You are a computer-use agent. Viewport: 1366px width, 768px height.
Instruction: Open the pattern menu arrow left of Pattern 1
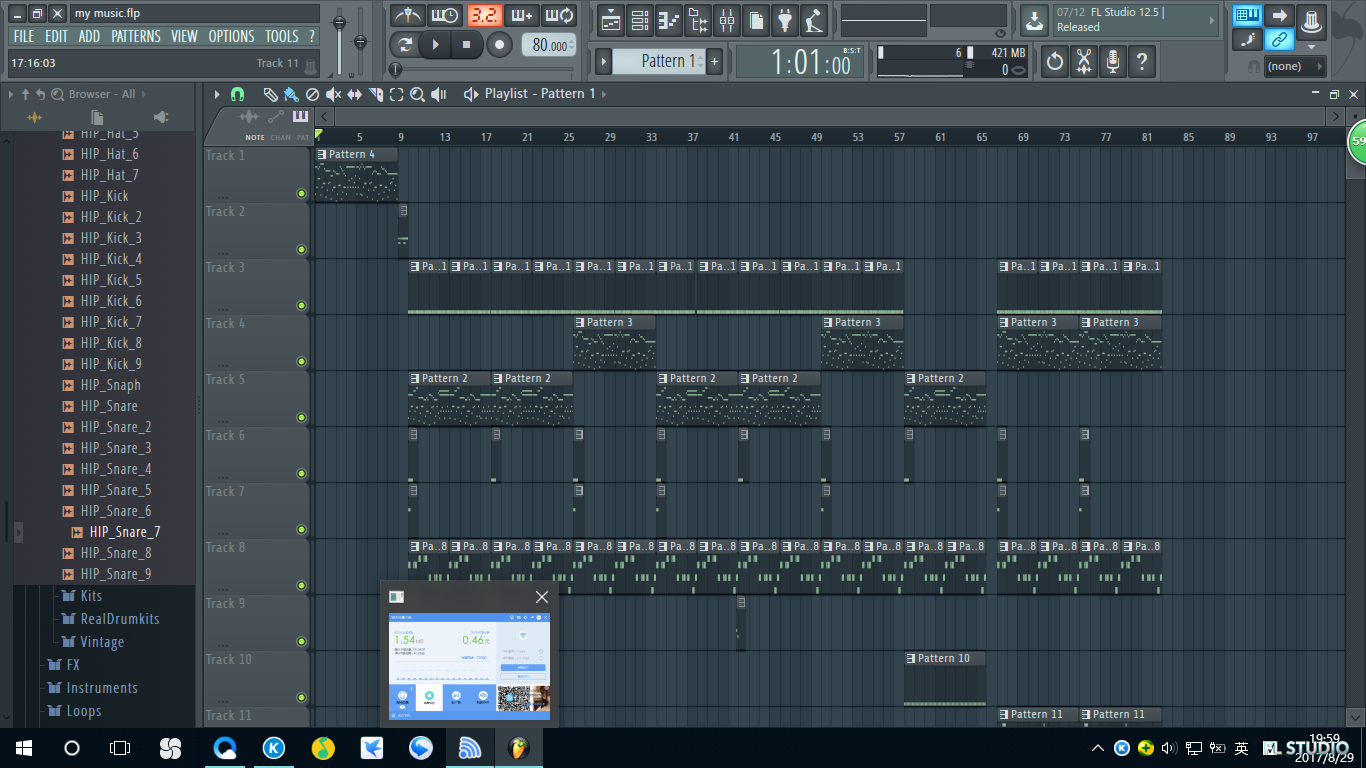[x=603, y=61]
